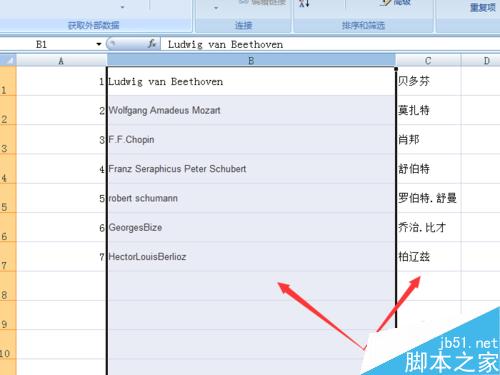Select column C header

pyautogui.click(x=428, y=61)
